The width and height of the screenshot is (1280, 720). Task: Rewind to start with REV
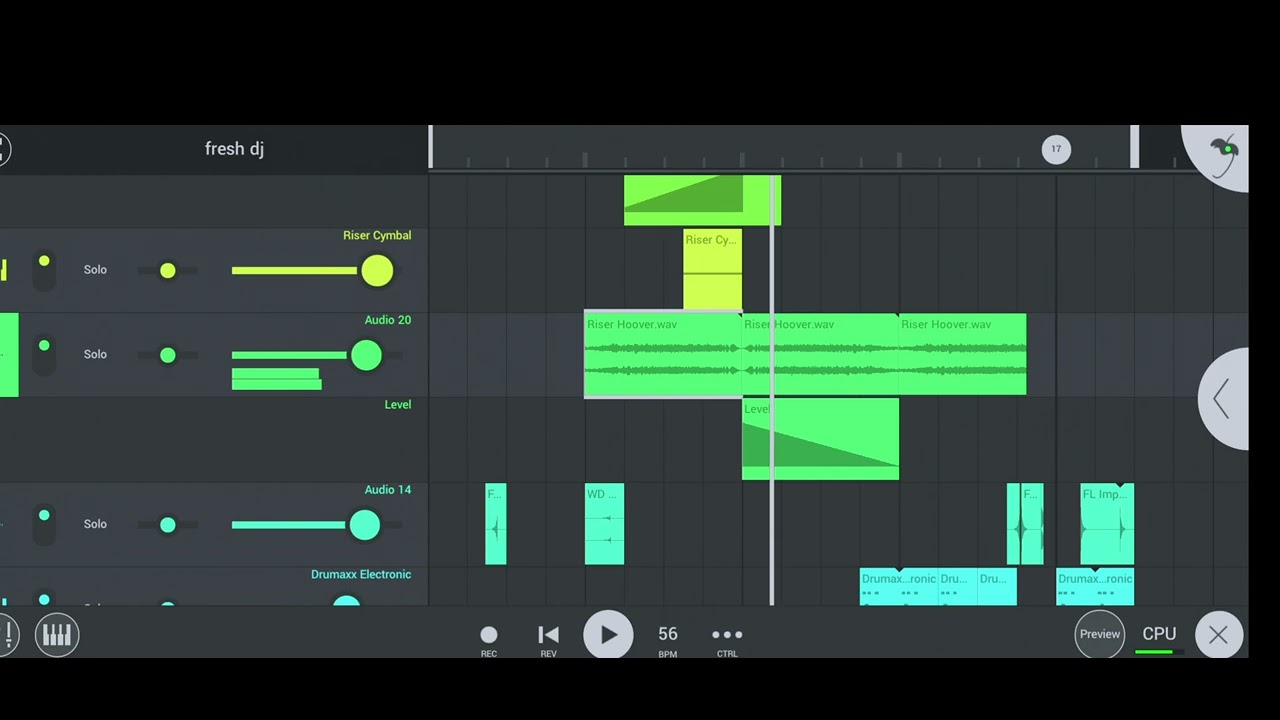548,640
